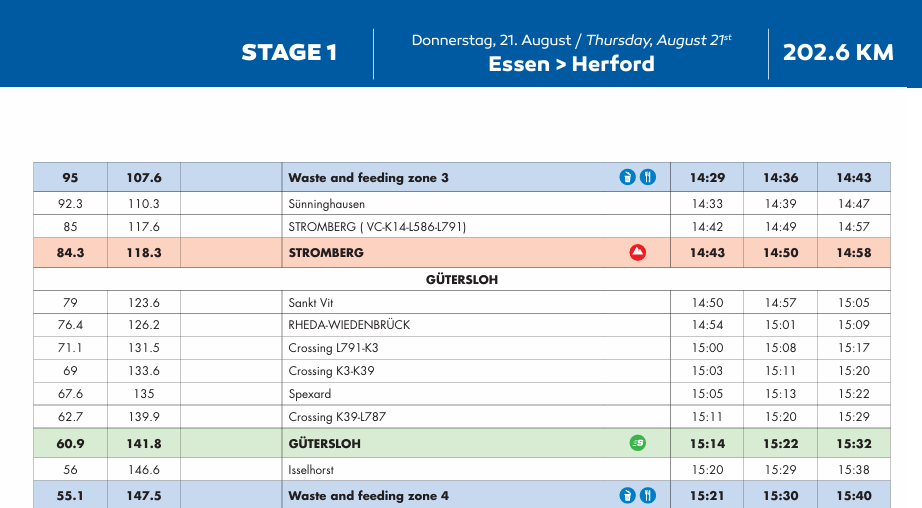This screenshot has height=508, width=922.
Task: Click the STAGE 1 header title
Action: click(289, 53)
